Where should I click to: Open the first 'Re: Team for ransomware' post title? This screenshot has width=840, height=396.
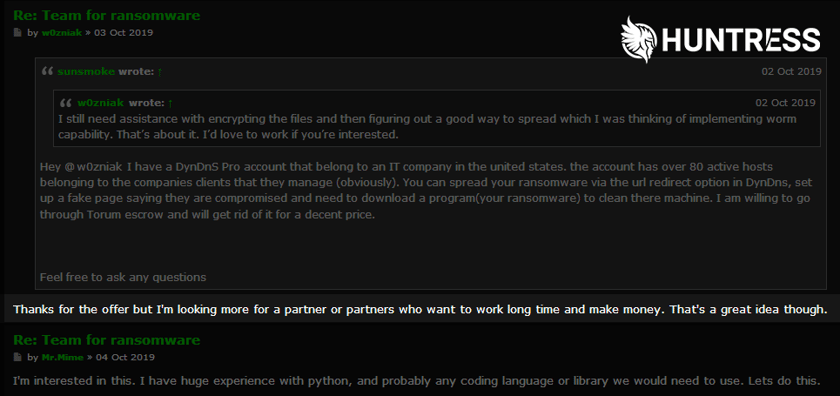[106, 15]
